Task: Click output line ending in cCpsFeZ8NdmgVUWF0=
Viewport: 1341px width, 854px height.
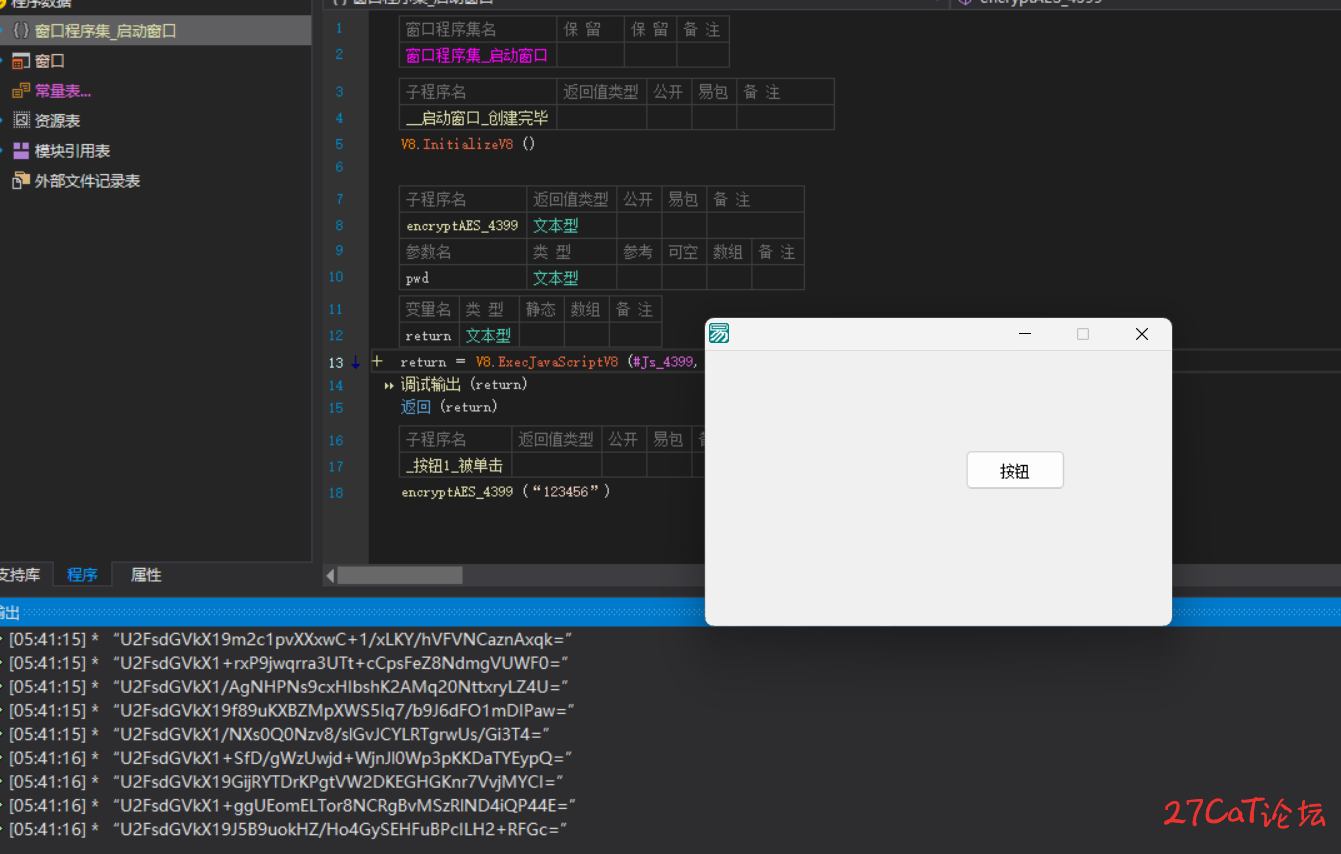Action: tap(289, 663)
